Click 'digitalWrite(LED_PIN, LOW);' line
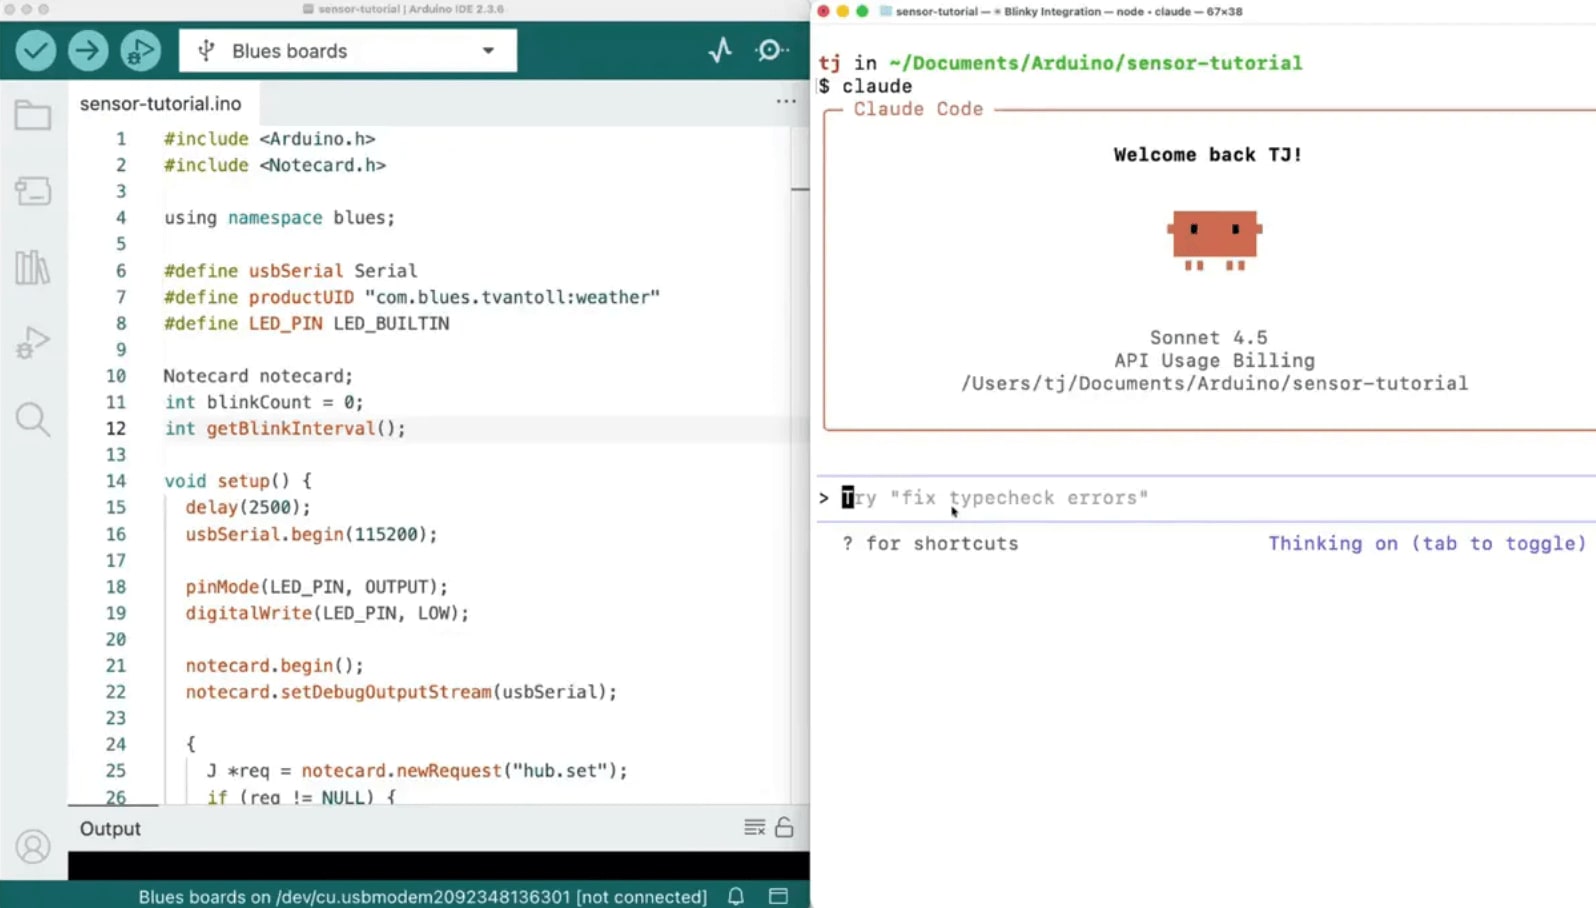This screenshot has width=1596, height=908. [327, 613]
